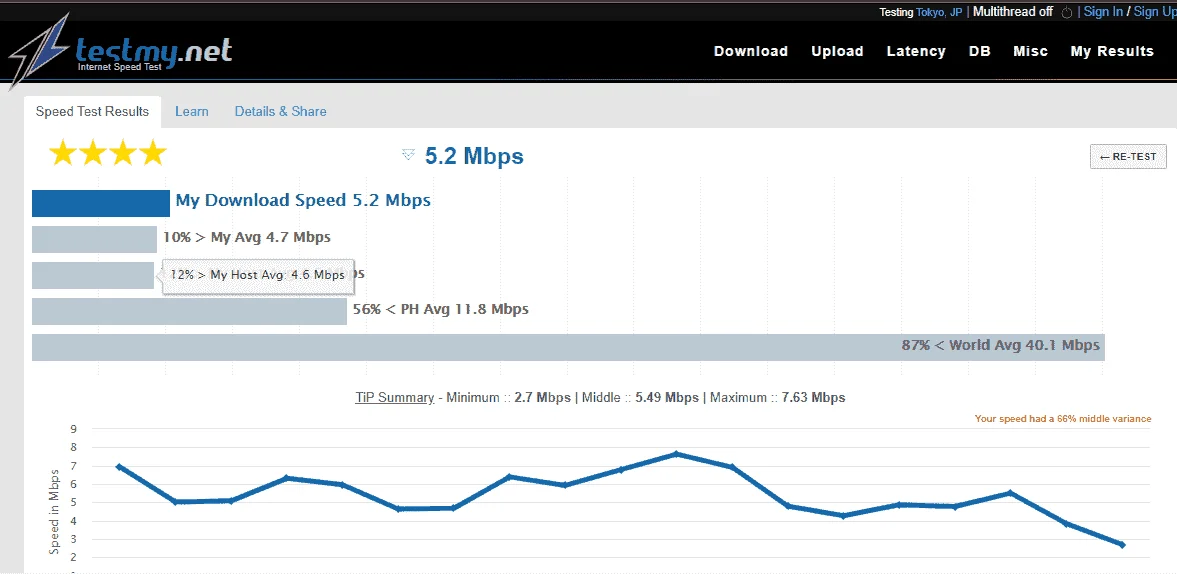Open the DB menu
The image size is (1177, 574).
coord(980,51)
